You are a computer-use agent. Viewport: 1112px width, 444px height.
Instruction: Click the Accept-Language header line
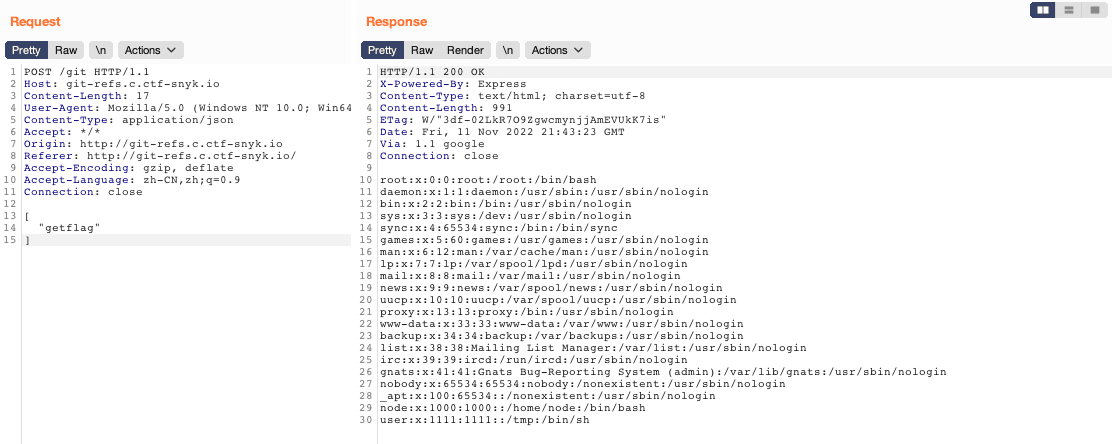[x=132, y=180]
